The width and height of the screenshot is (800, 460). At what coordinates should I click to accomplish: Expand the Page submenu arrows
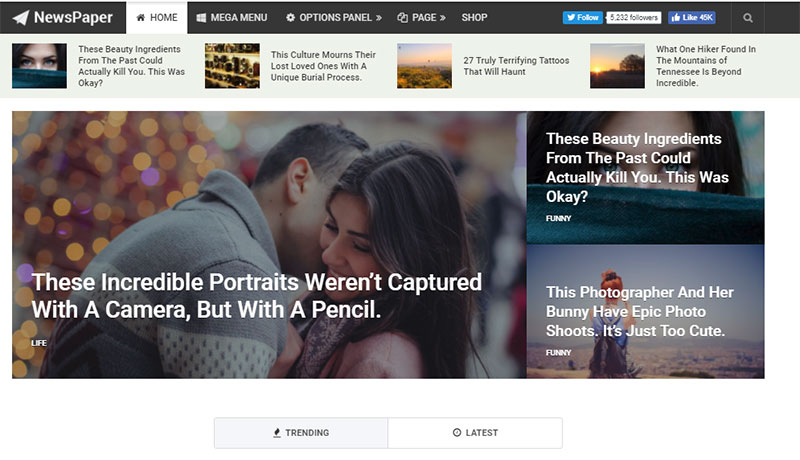pyautogui.click(x=442, y=18)
